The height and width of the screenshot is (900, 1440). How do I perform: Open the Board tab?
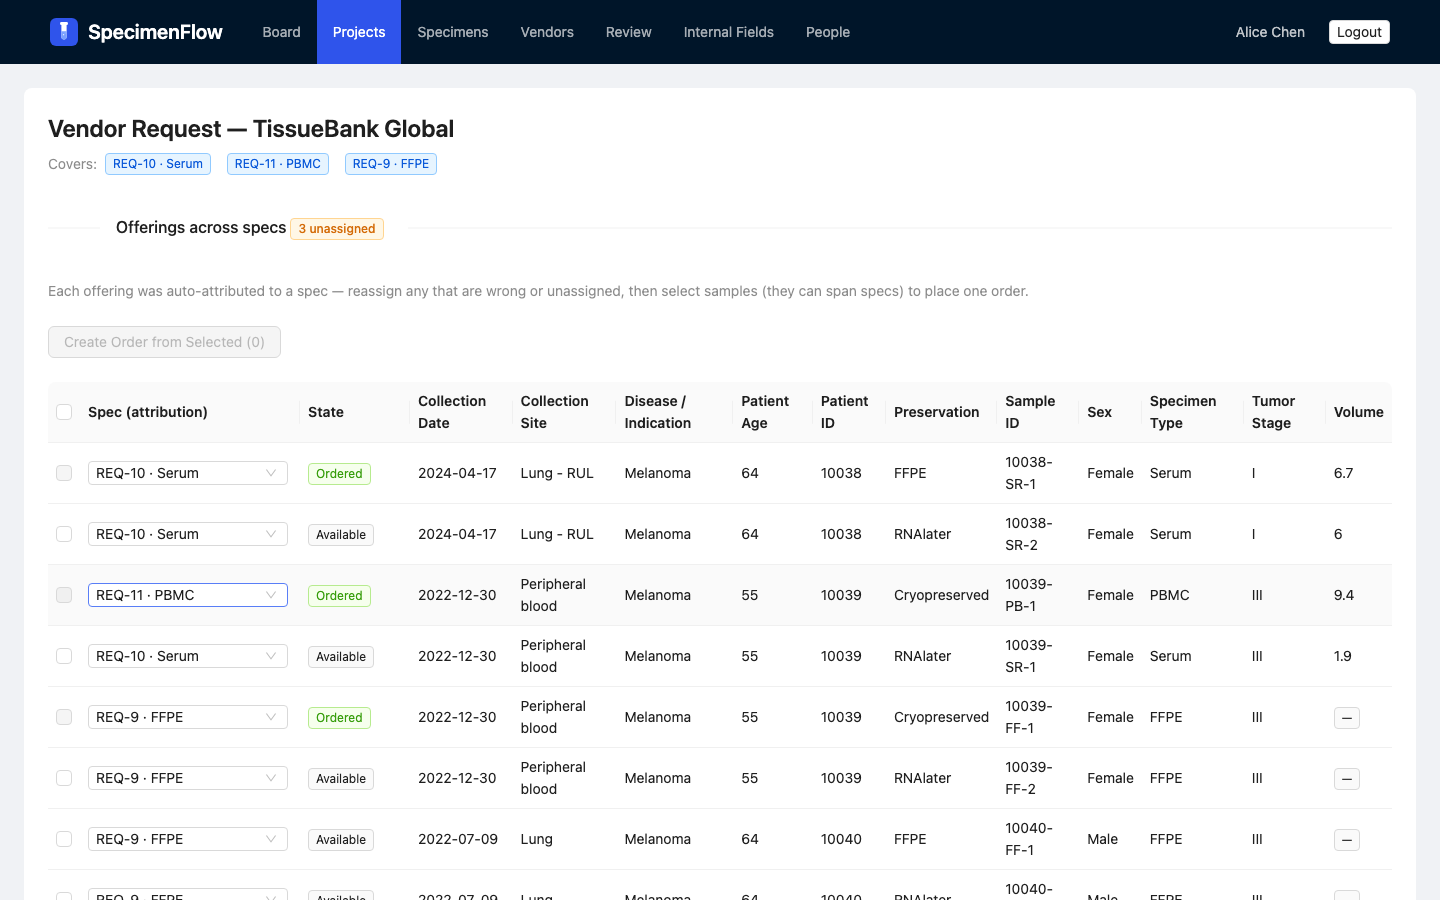(x=281, y=32)
